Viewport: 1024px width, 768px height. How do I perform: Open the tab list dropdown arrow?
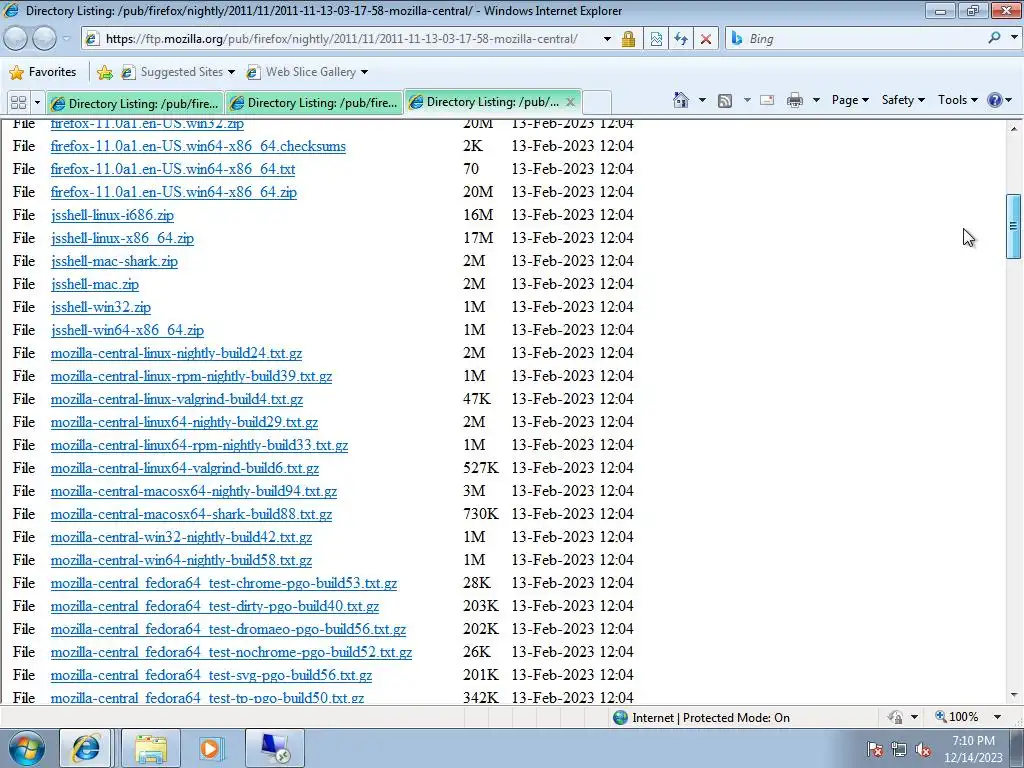point(37,103)
